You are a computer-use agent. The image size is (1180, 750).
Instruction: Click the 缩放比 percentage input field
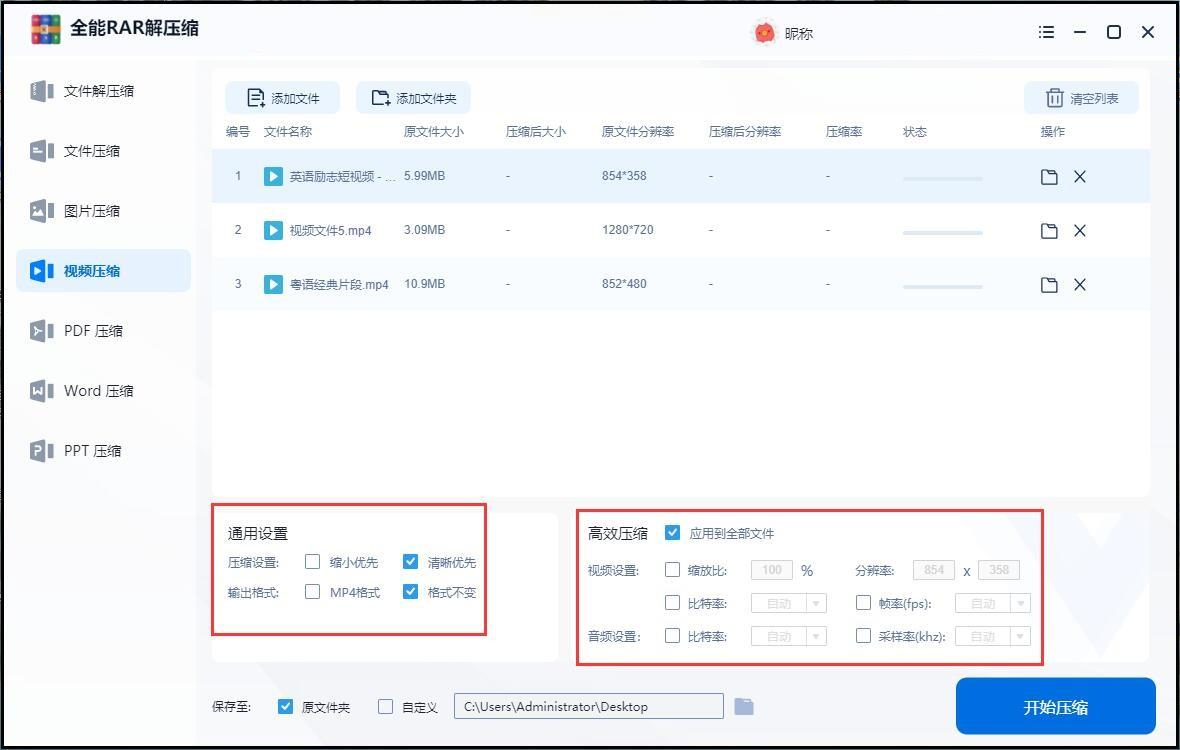772,570
